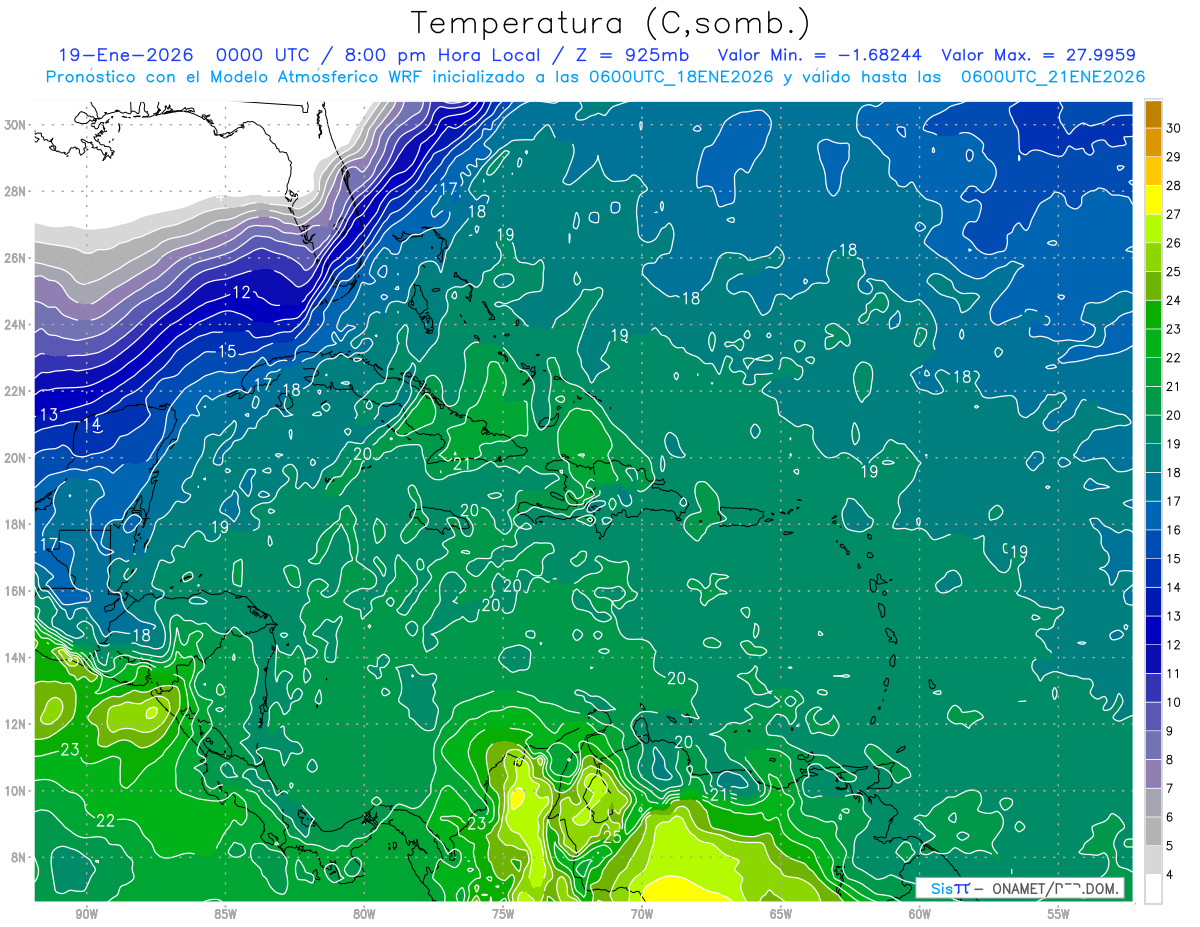The image size is (1200, 927).
Task: Click the colorbar scale label 11
Action: (1173, 673)
